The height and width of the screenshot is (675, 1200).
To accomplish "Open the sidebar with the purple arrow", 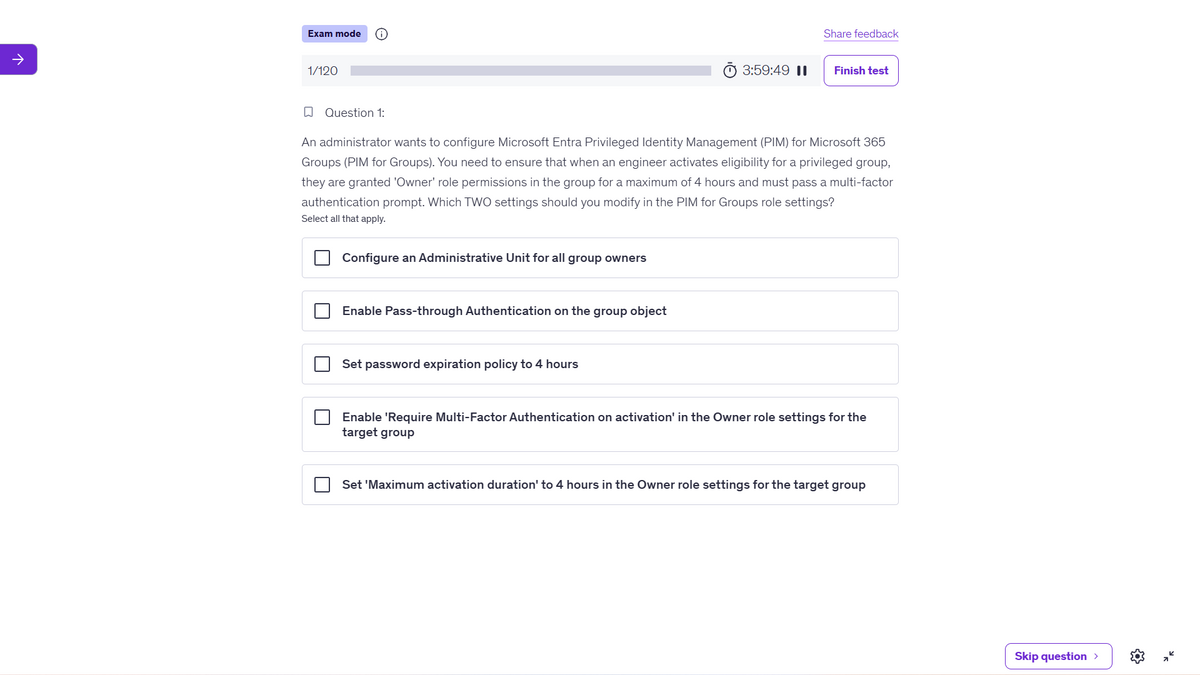I will [18, 60].
